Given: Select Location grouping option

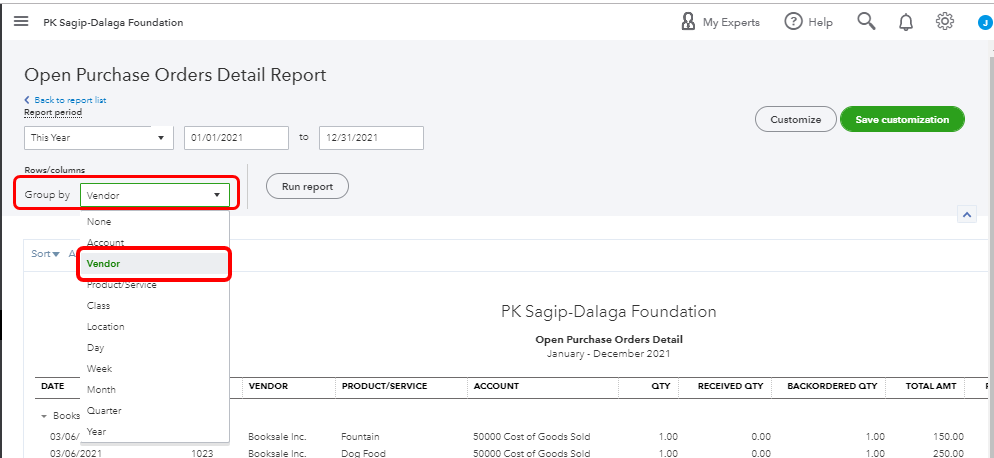Looking at the screenshot, I should [106, 327].
